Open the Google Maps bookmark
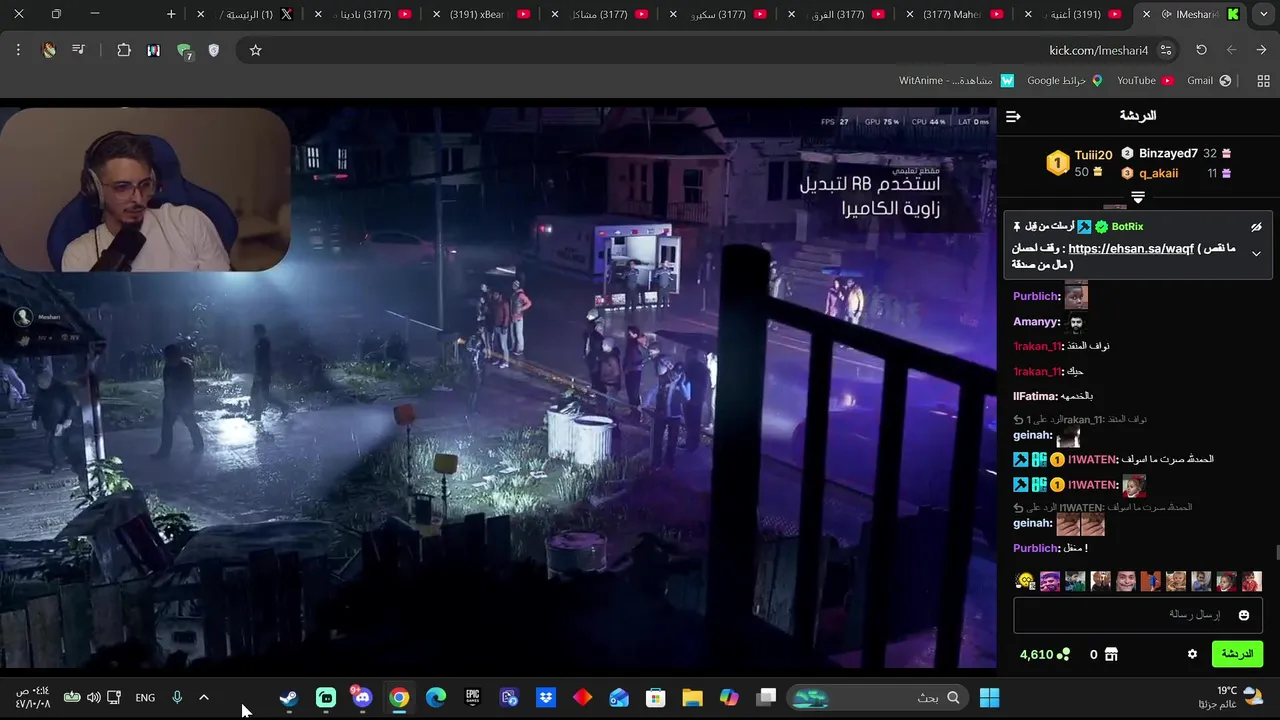This screenshot has width=1280, height=720. coord(1065,81)
